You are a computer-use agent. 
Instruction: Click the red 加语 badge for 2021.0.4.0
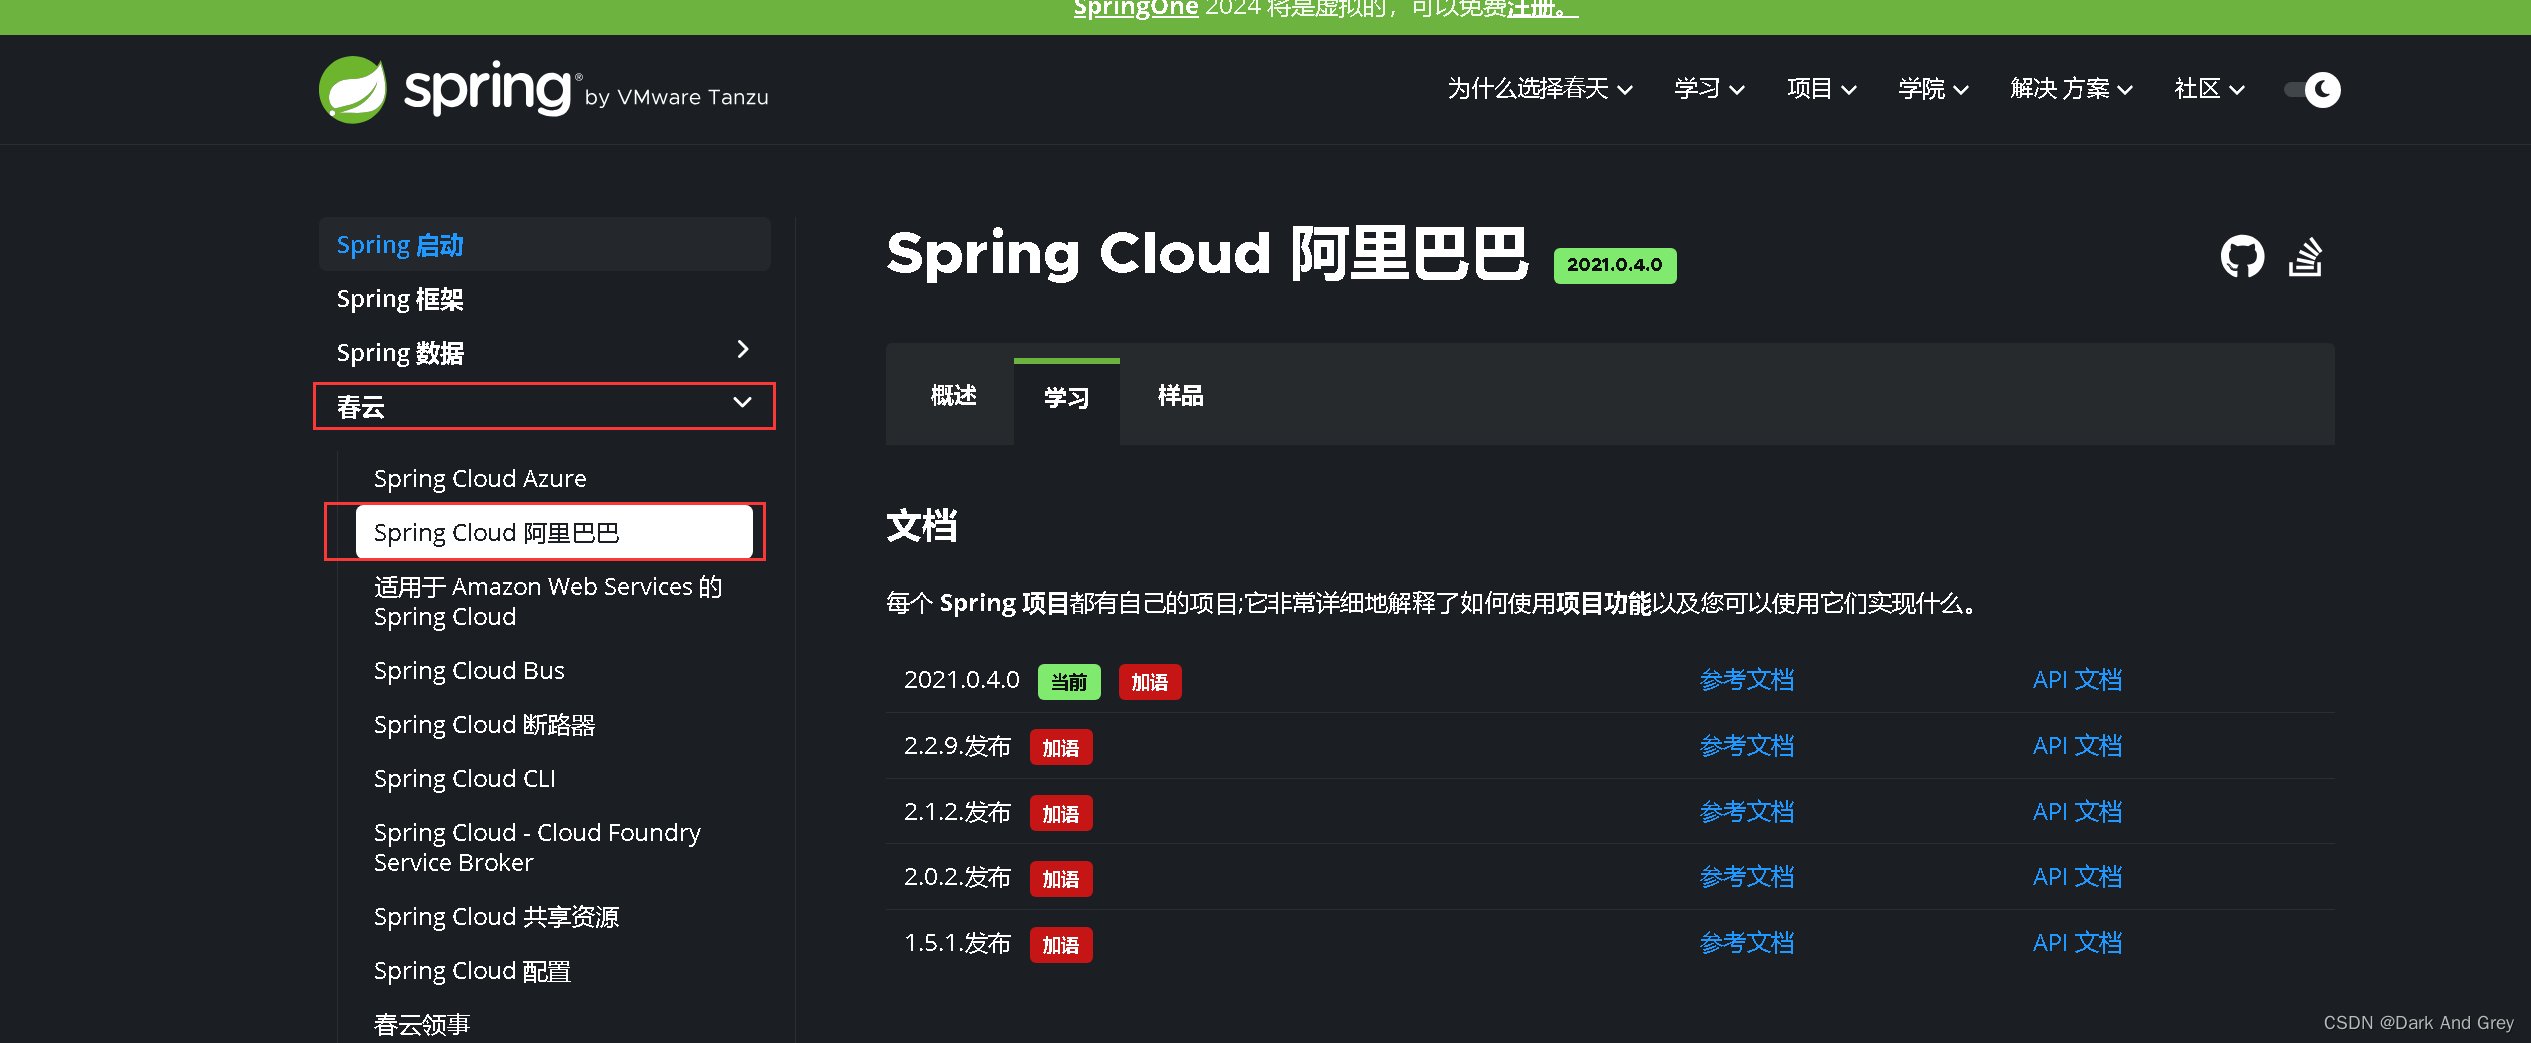point(1150,682)
